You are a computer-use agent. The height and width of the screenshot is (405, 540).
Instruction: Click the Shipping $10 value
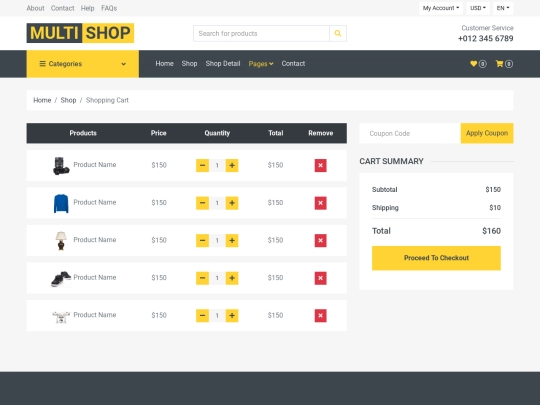pos(495,208)
